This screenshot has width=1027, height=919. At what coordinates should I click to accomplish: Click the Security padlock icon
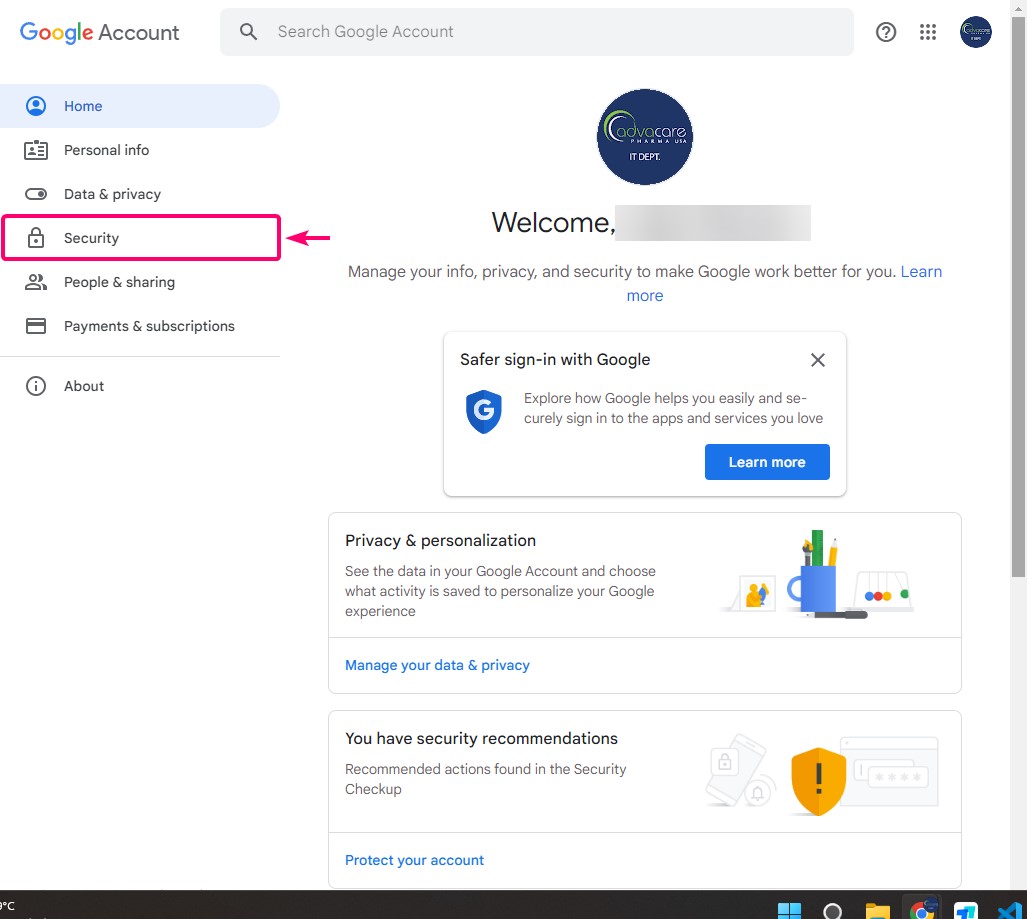(x=36, y=238)
